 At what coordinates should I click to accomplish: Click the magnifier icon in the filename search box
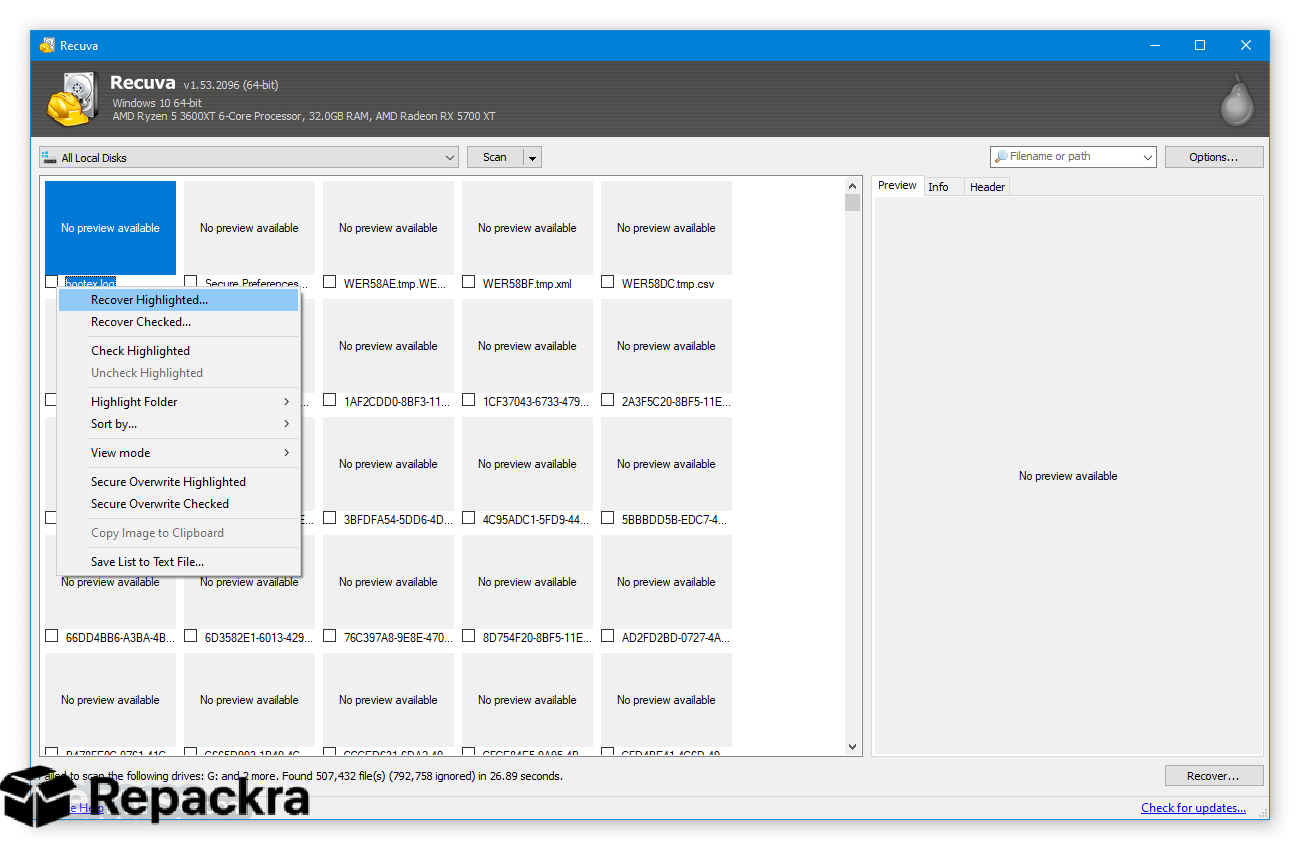1000,157
